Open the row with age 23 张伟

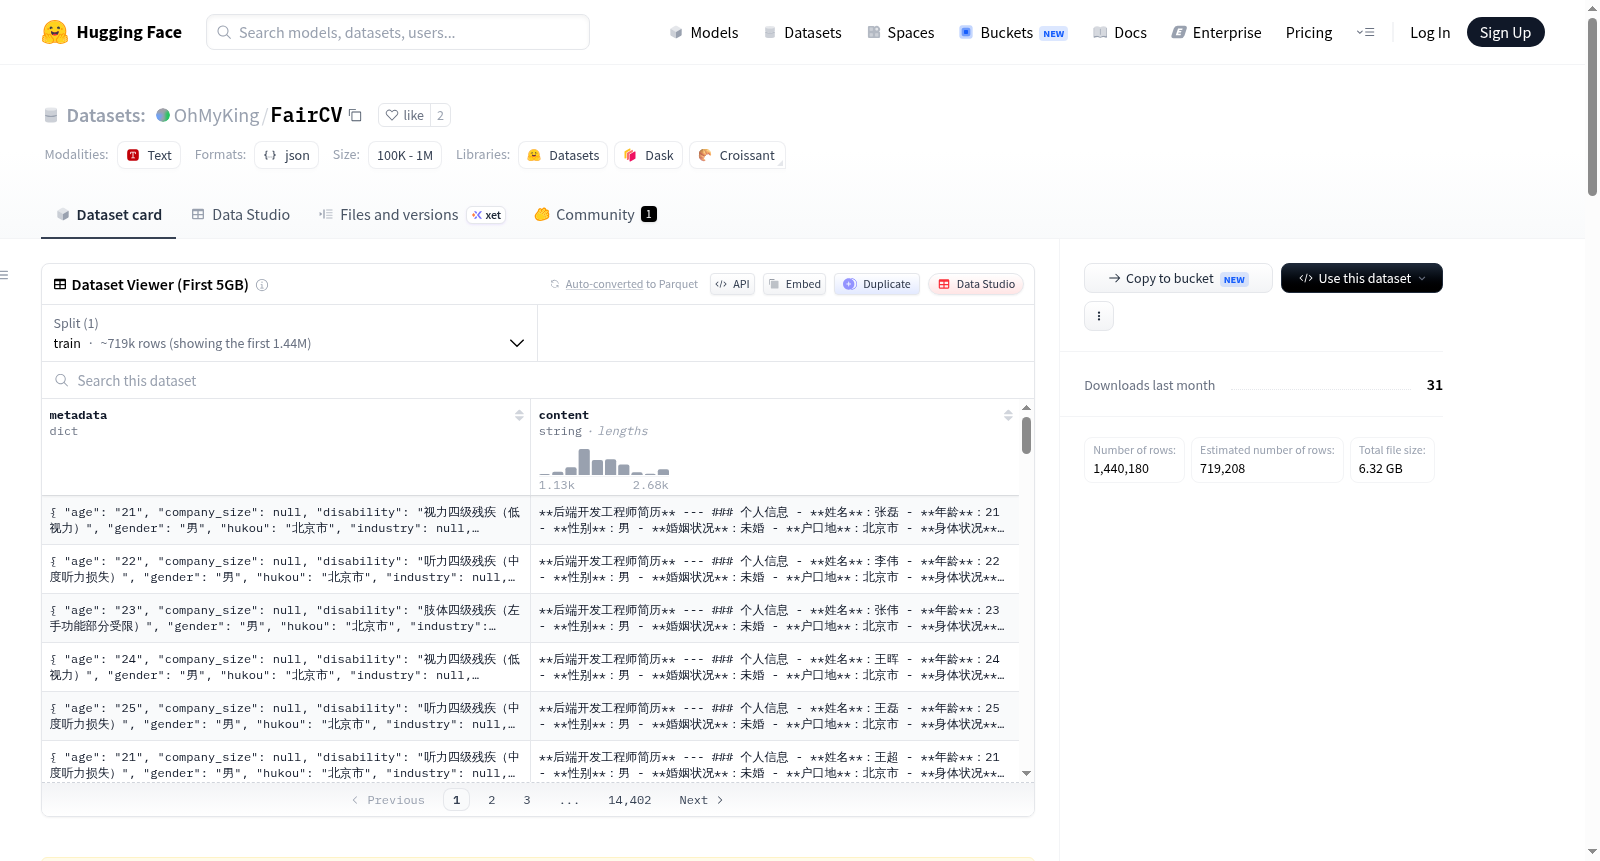coord(530,618)
